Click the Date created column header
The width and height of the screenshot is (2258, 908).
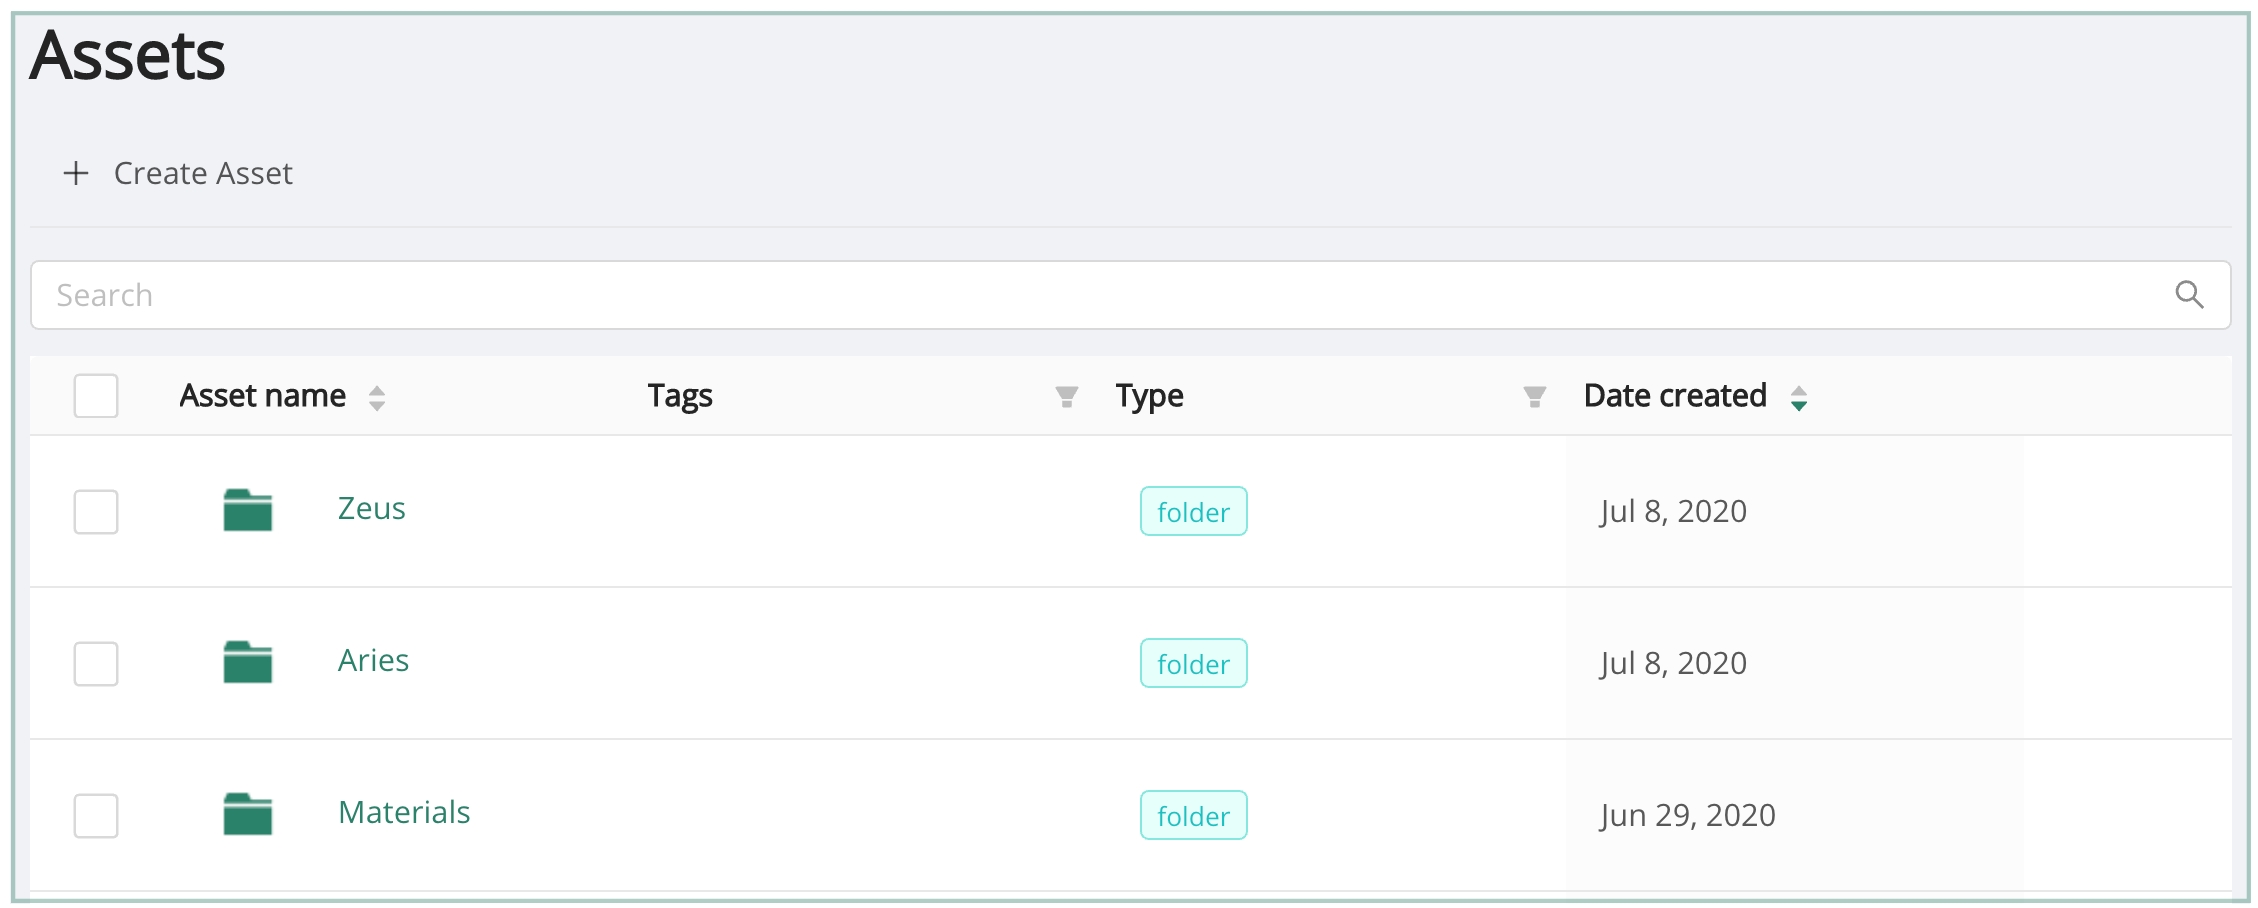(x=1675, y=396)
